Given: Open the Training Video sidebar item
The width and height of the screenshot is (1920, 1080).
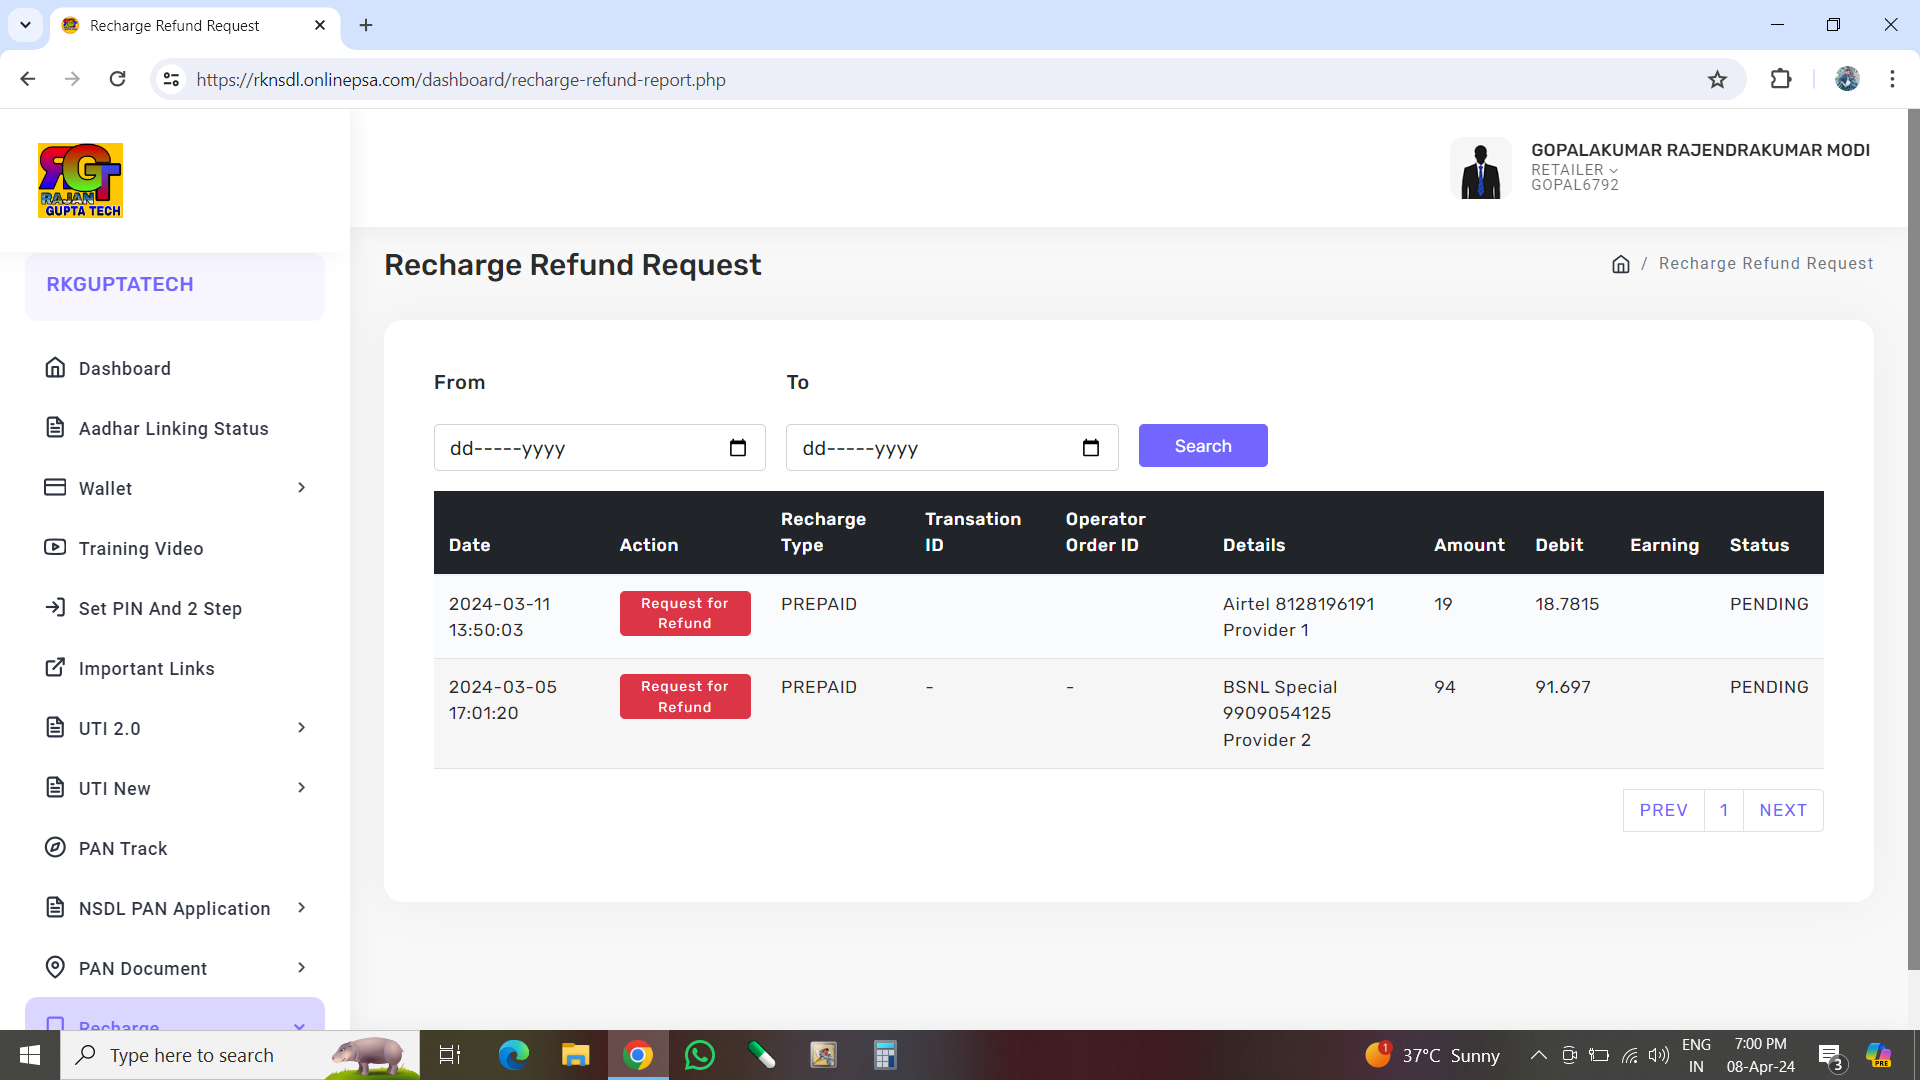Looking at the screenshot, I should click(x=140, y=548).
